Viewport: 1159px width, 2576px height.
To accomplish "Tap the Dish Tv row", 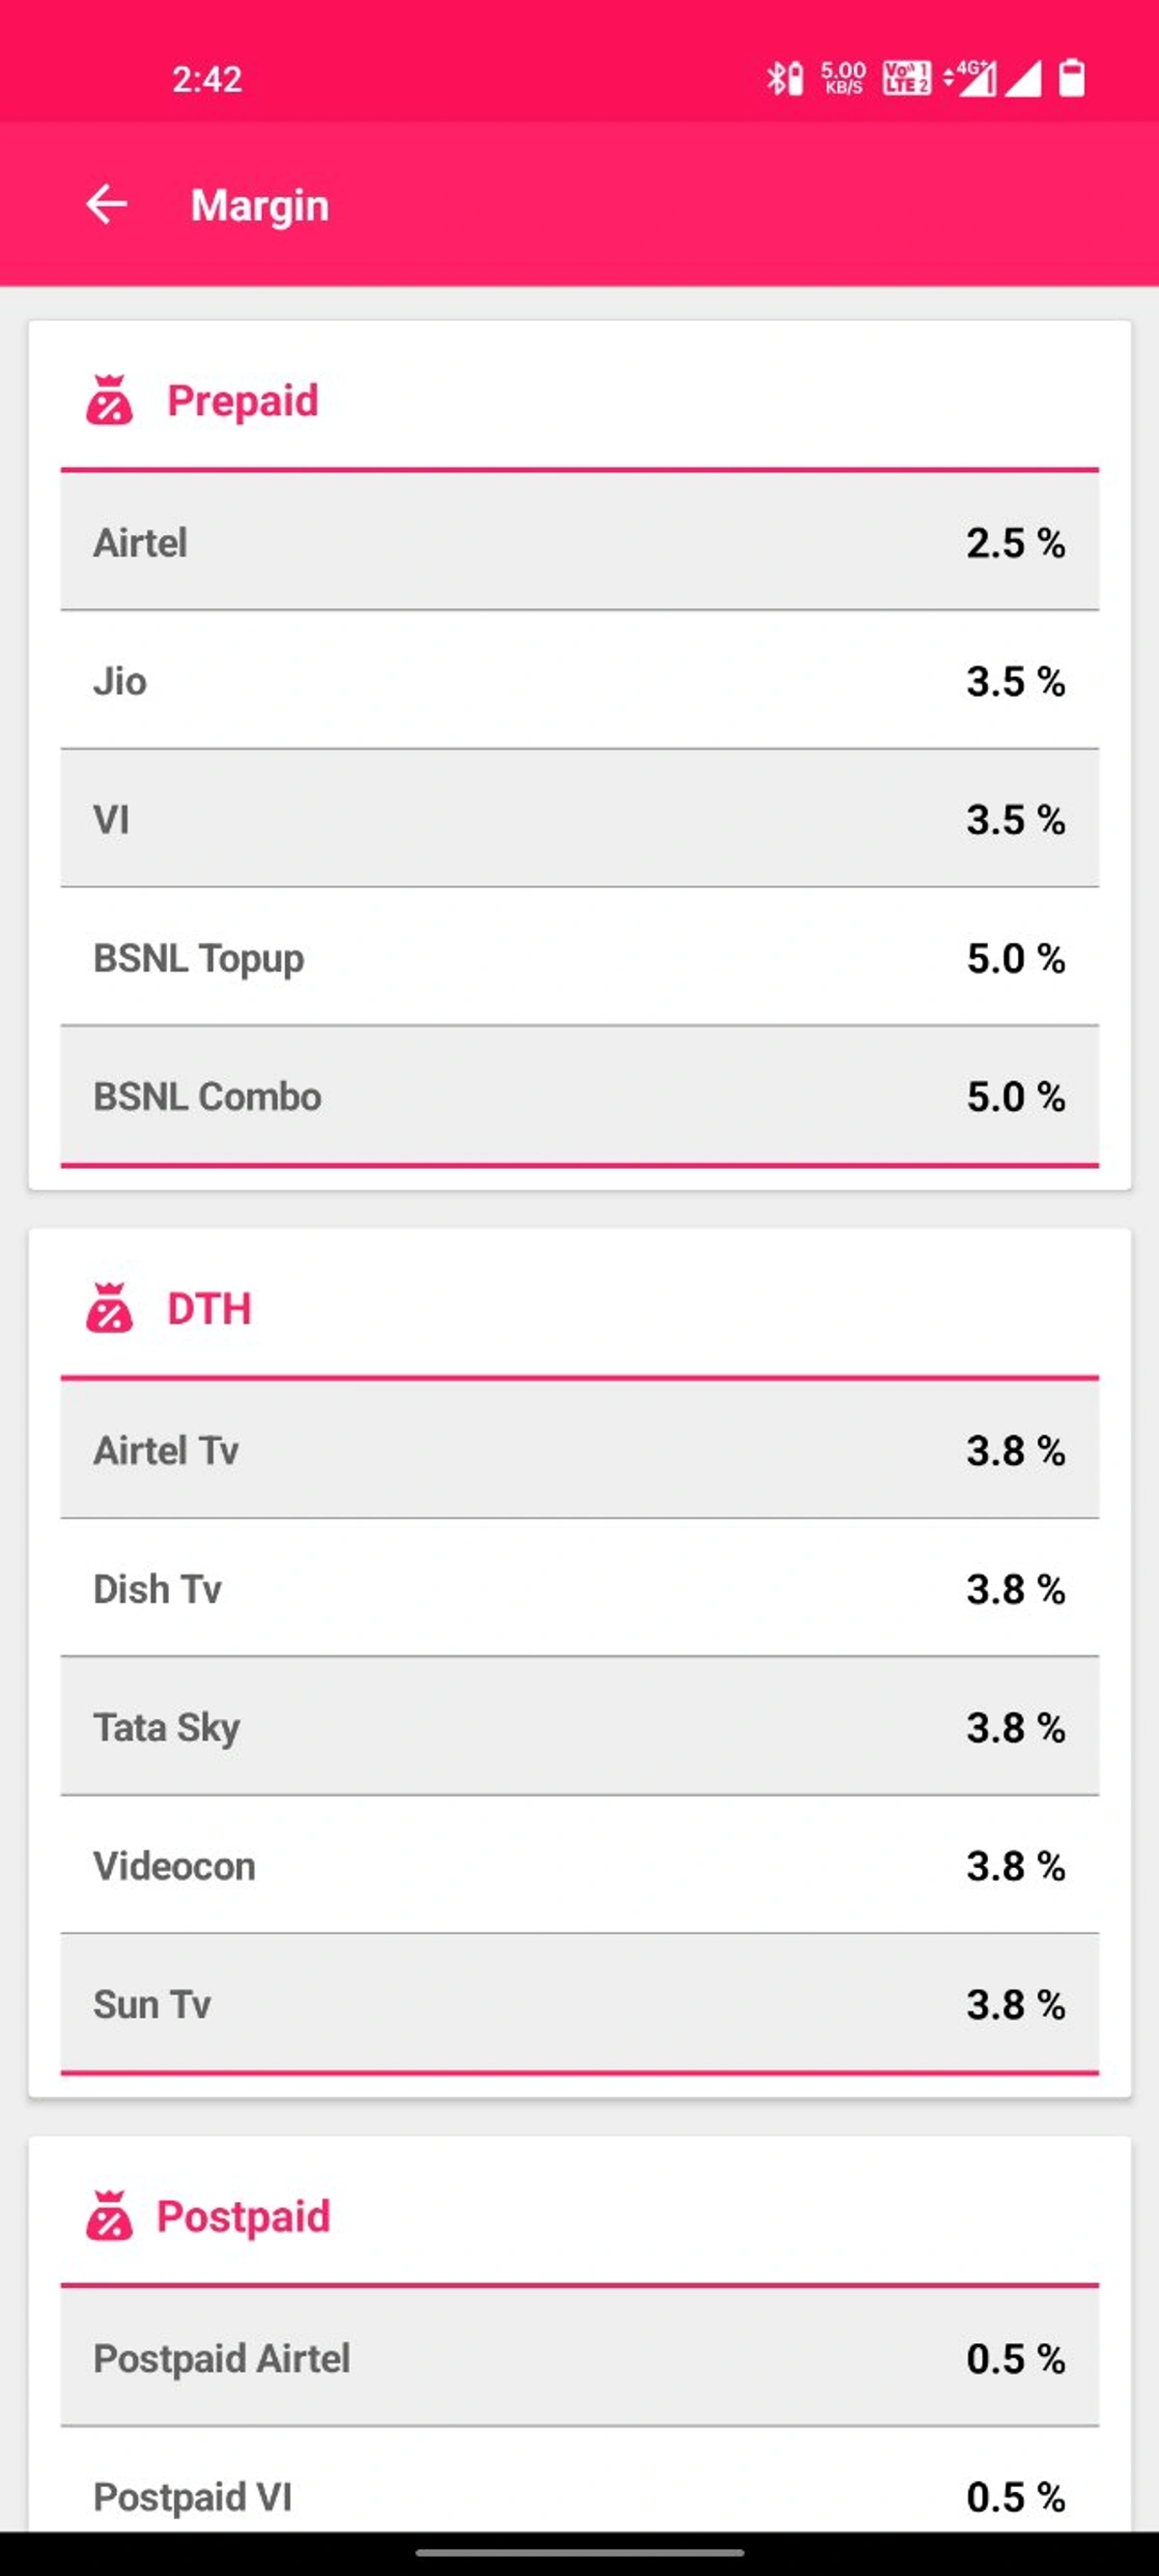I will [579, 1589].
